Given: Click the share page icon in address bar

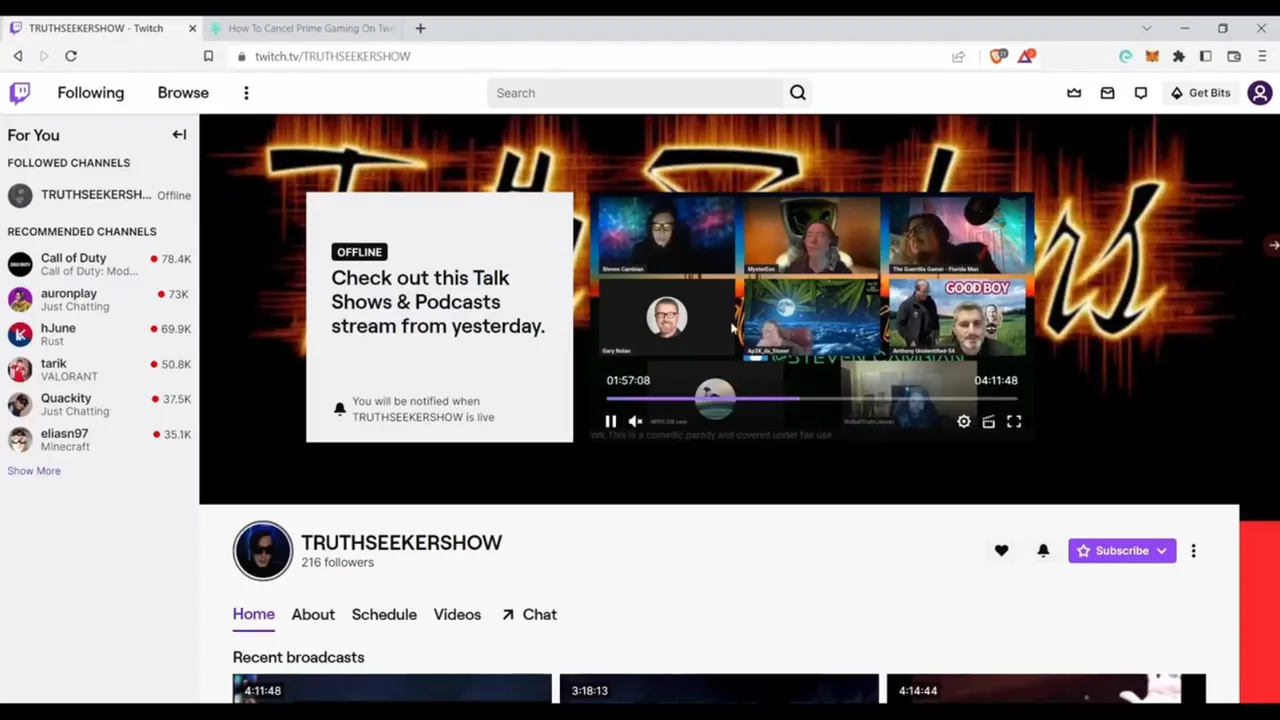Looking at the screenshot, I should tap(958, 56).
